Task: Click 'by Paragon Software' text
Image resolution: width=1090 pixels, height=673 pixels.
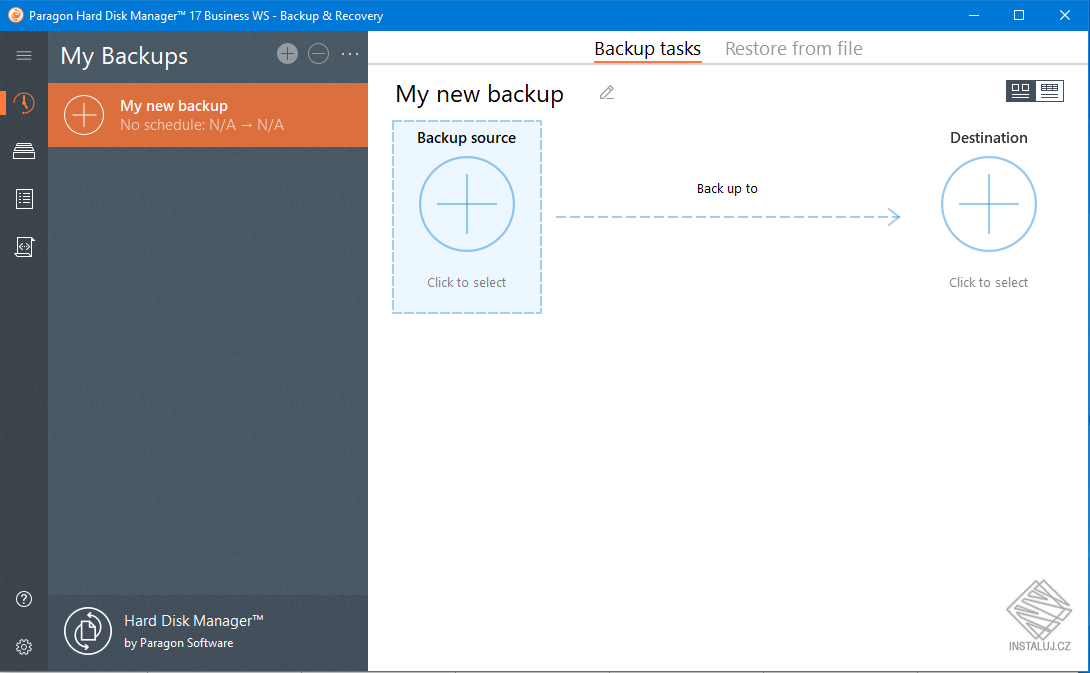Action: point(179,643)
